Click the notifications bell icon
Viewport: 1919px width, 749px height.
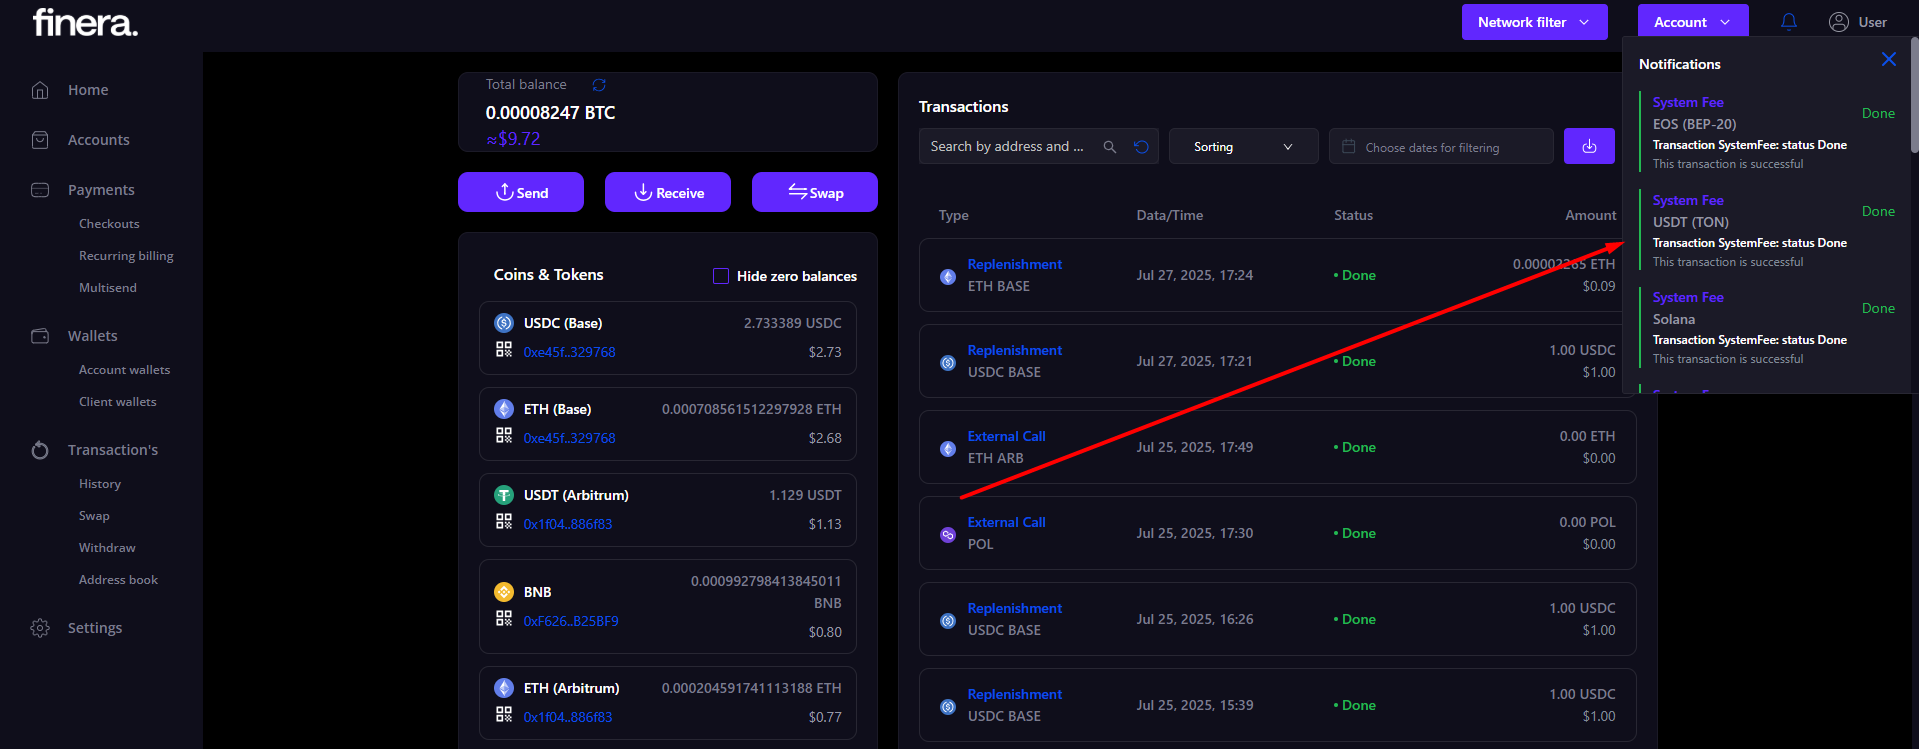(1789, 22)
